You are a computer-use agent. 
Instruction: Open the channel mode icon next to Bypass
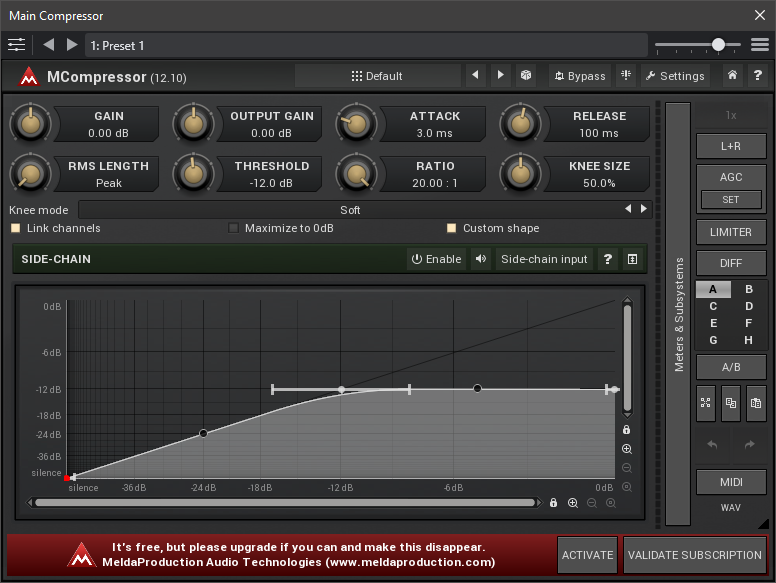(x=626, y=75)
